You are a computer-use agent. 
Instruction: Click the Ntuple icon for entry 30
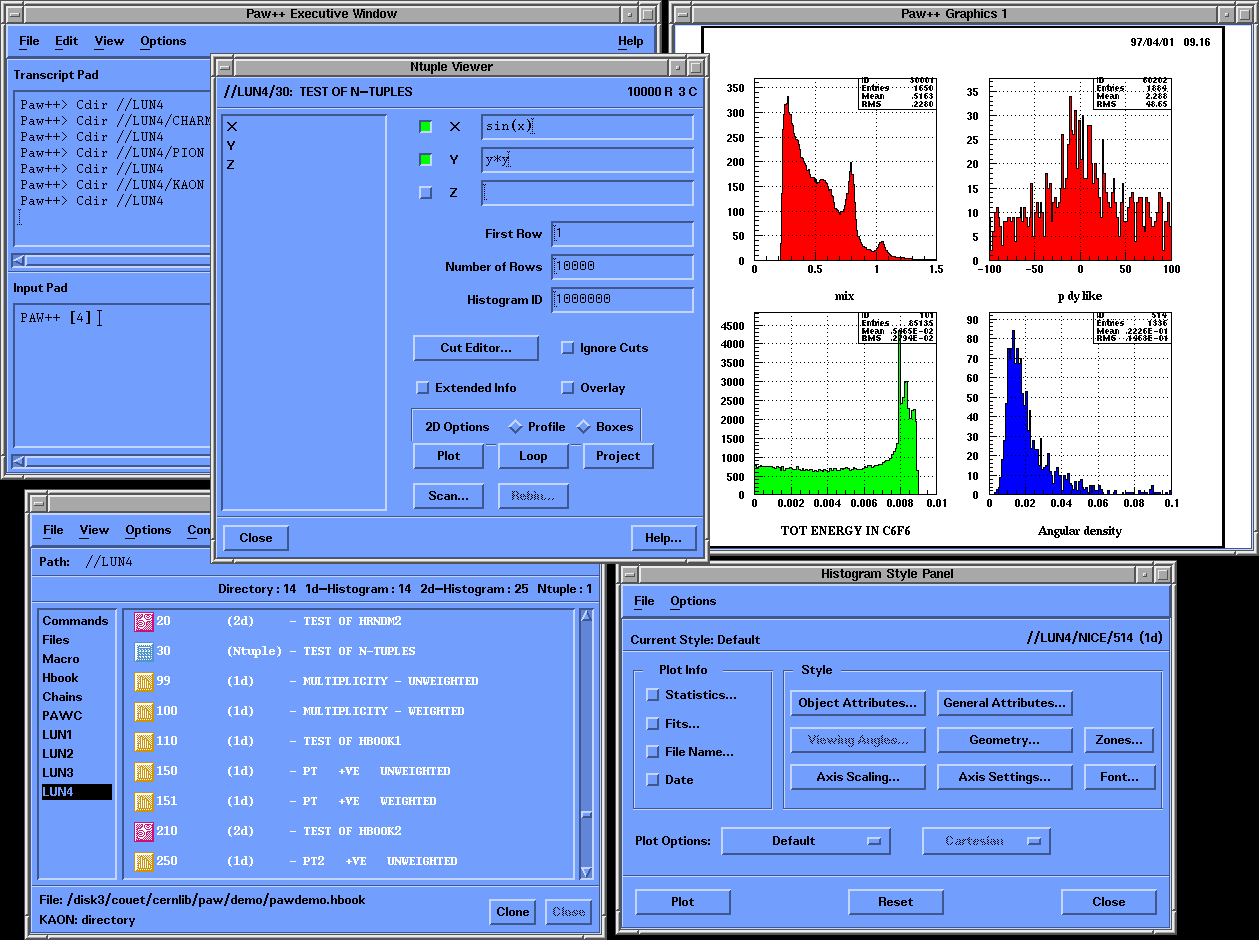click(x=143, y=651)
